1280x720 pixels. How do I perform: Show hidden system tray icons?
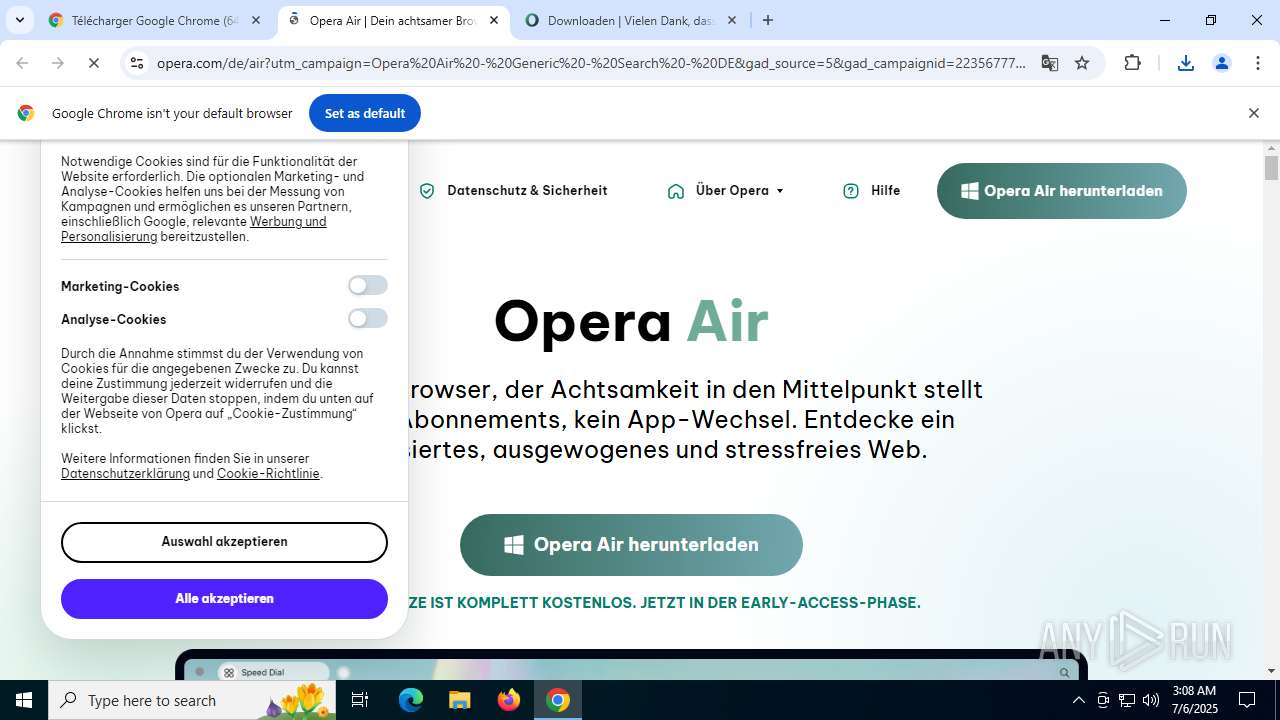pyautogui.click(x=1078, y=700)
